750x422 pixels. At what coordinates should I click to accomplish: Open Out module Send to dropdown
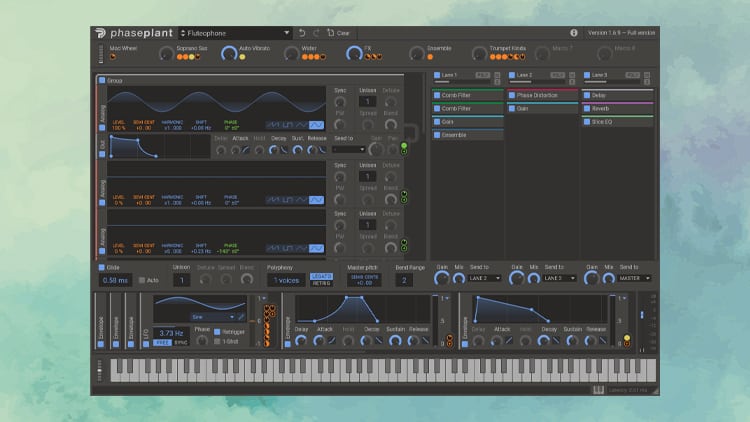pos(349,150)
